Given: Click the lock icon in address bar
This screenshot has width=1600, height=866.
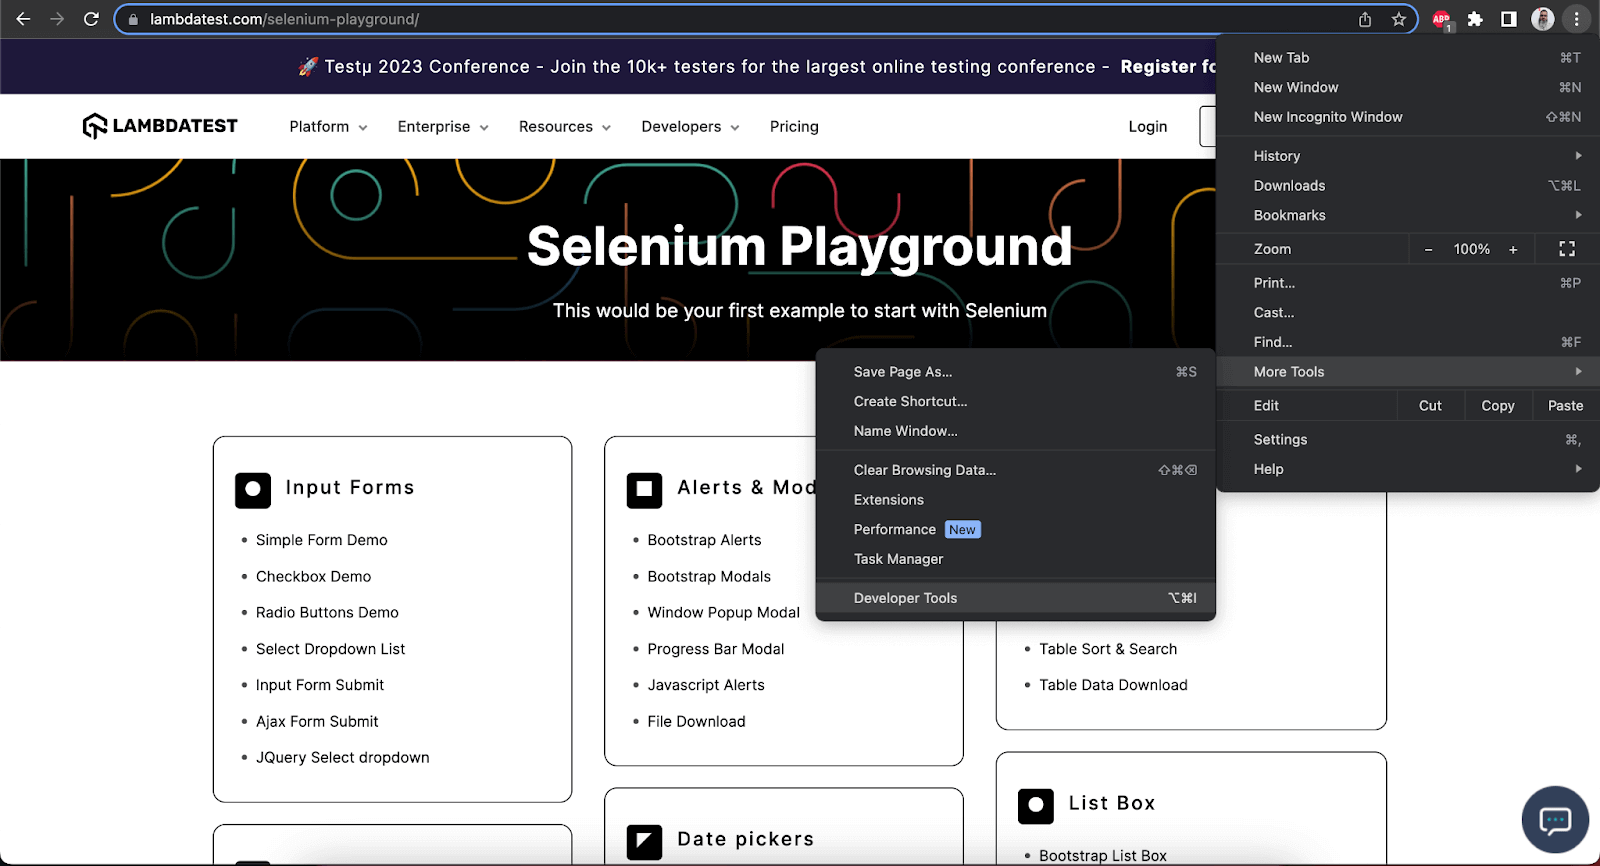Looking at the screenshot, I should click(133, 19).
